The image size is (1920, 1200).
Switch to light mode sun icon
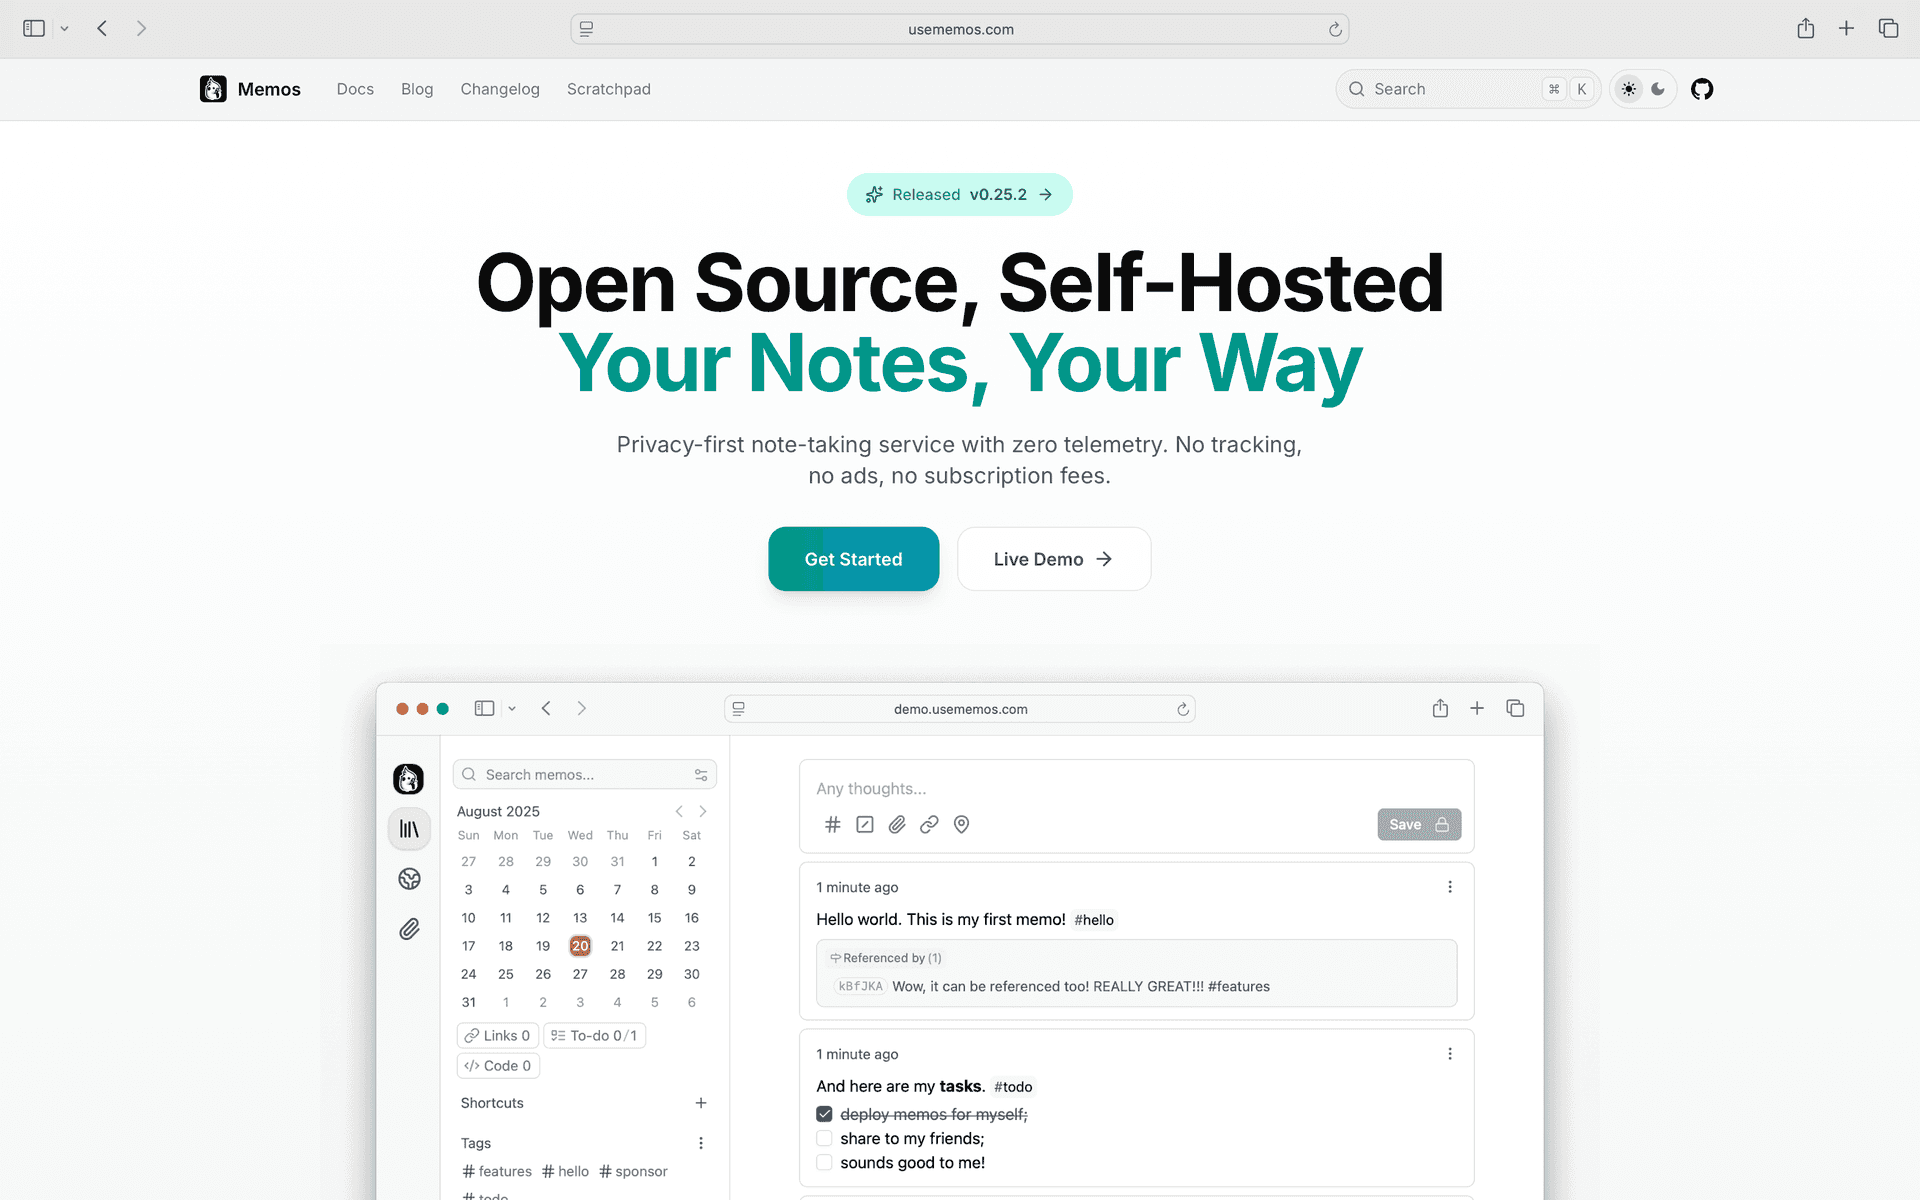coord(1629,89)
